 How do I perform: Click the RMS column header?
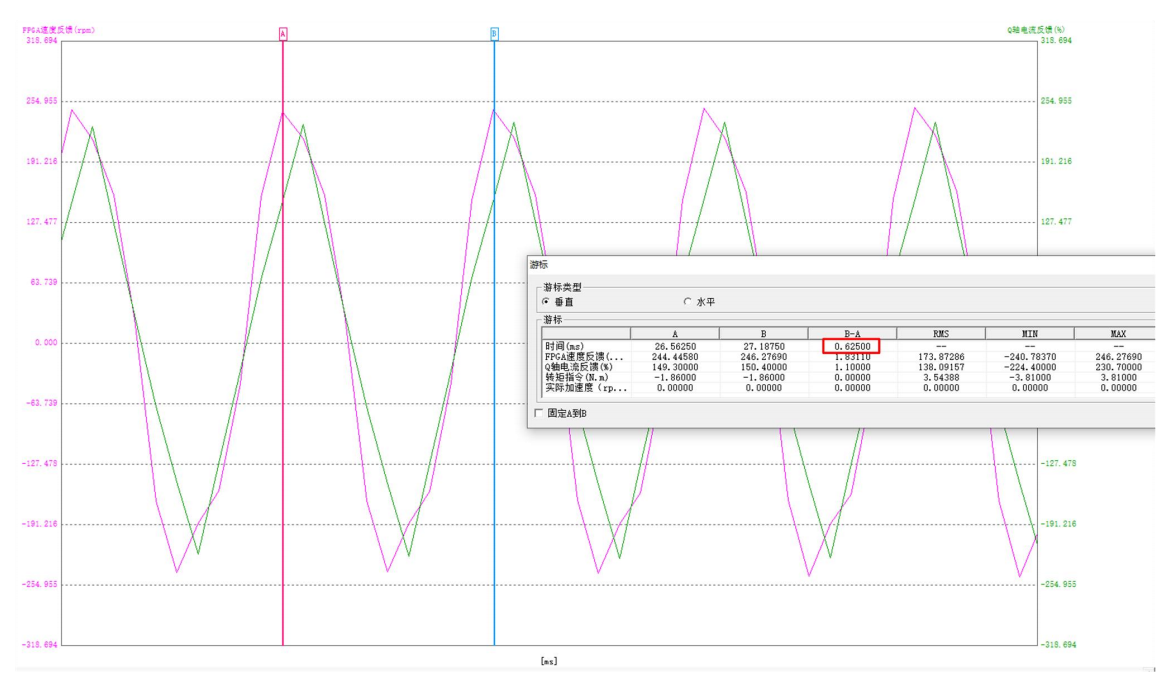tap(940, 333)
